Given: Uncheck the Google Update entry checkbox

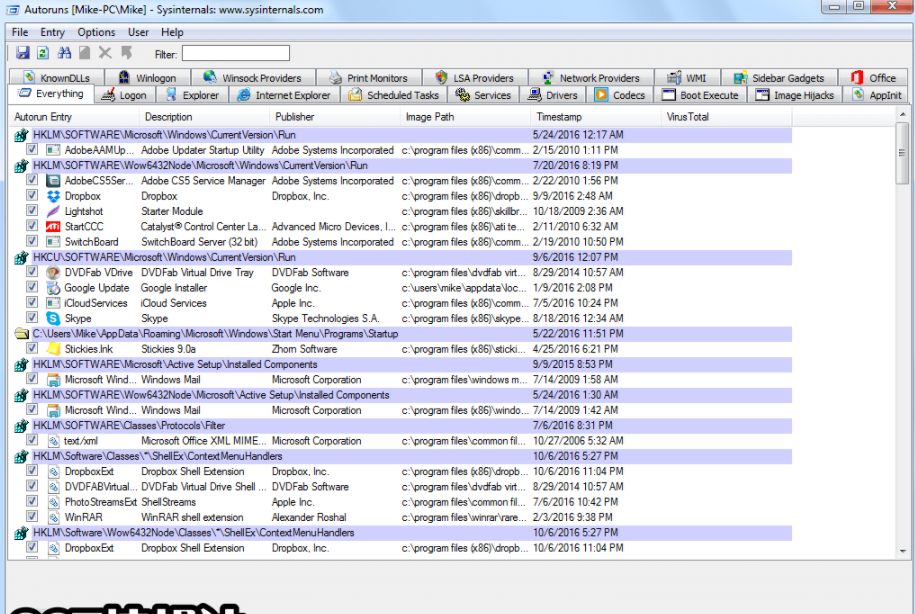Looking at the screenshot, I should pos(32,288).
